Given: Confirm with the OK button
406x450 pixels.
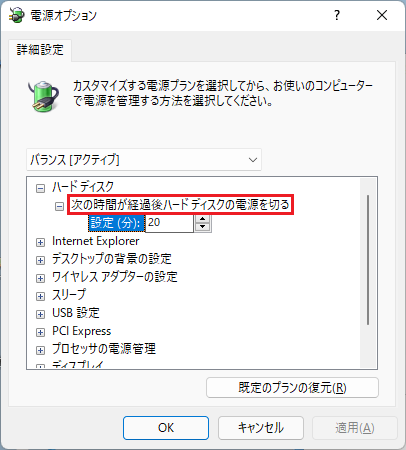Looking at the screenshot, I should [x=166, y=428].
